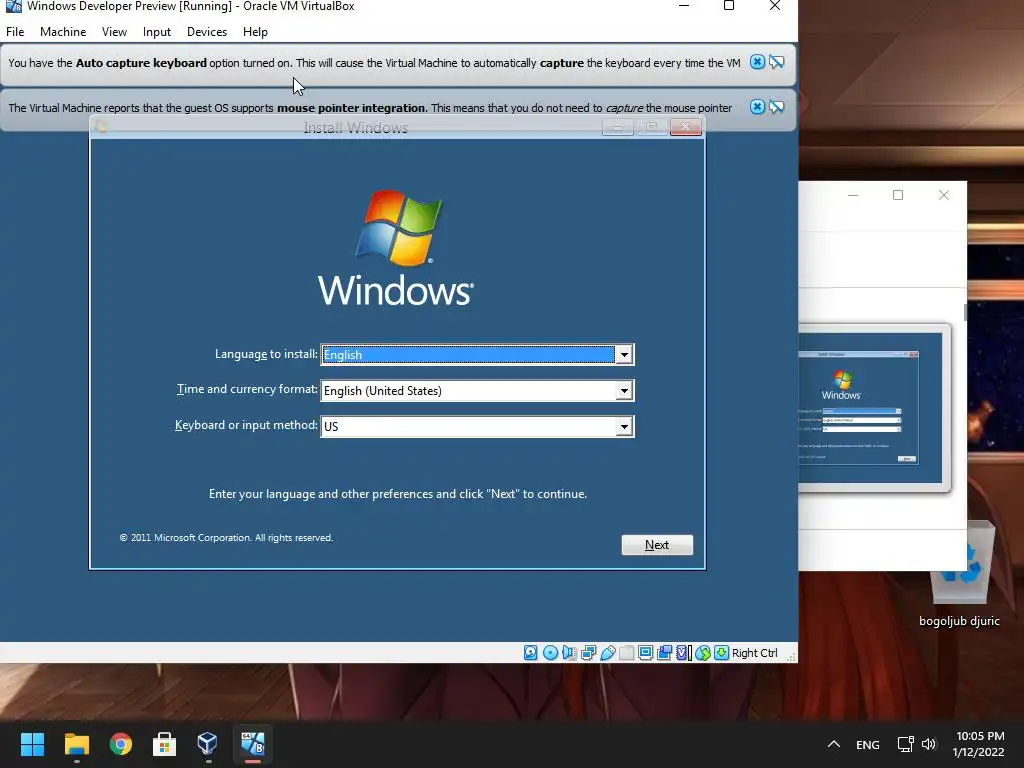Suppress future Auto capture keyboard messages
This screenshot has width=1024, height=768.
pos(776,62)
